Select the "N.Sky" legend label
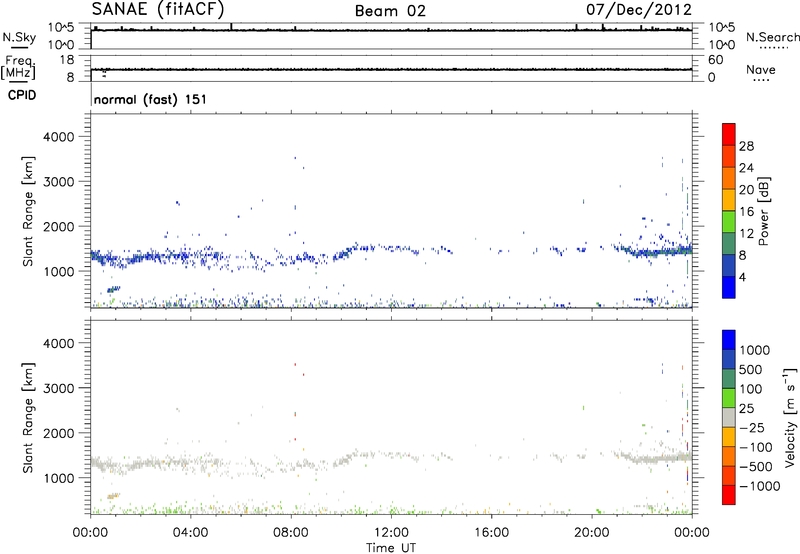Viewport: 800px width, 554px height. 19,38
